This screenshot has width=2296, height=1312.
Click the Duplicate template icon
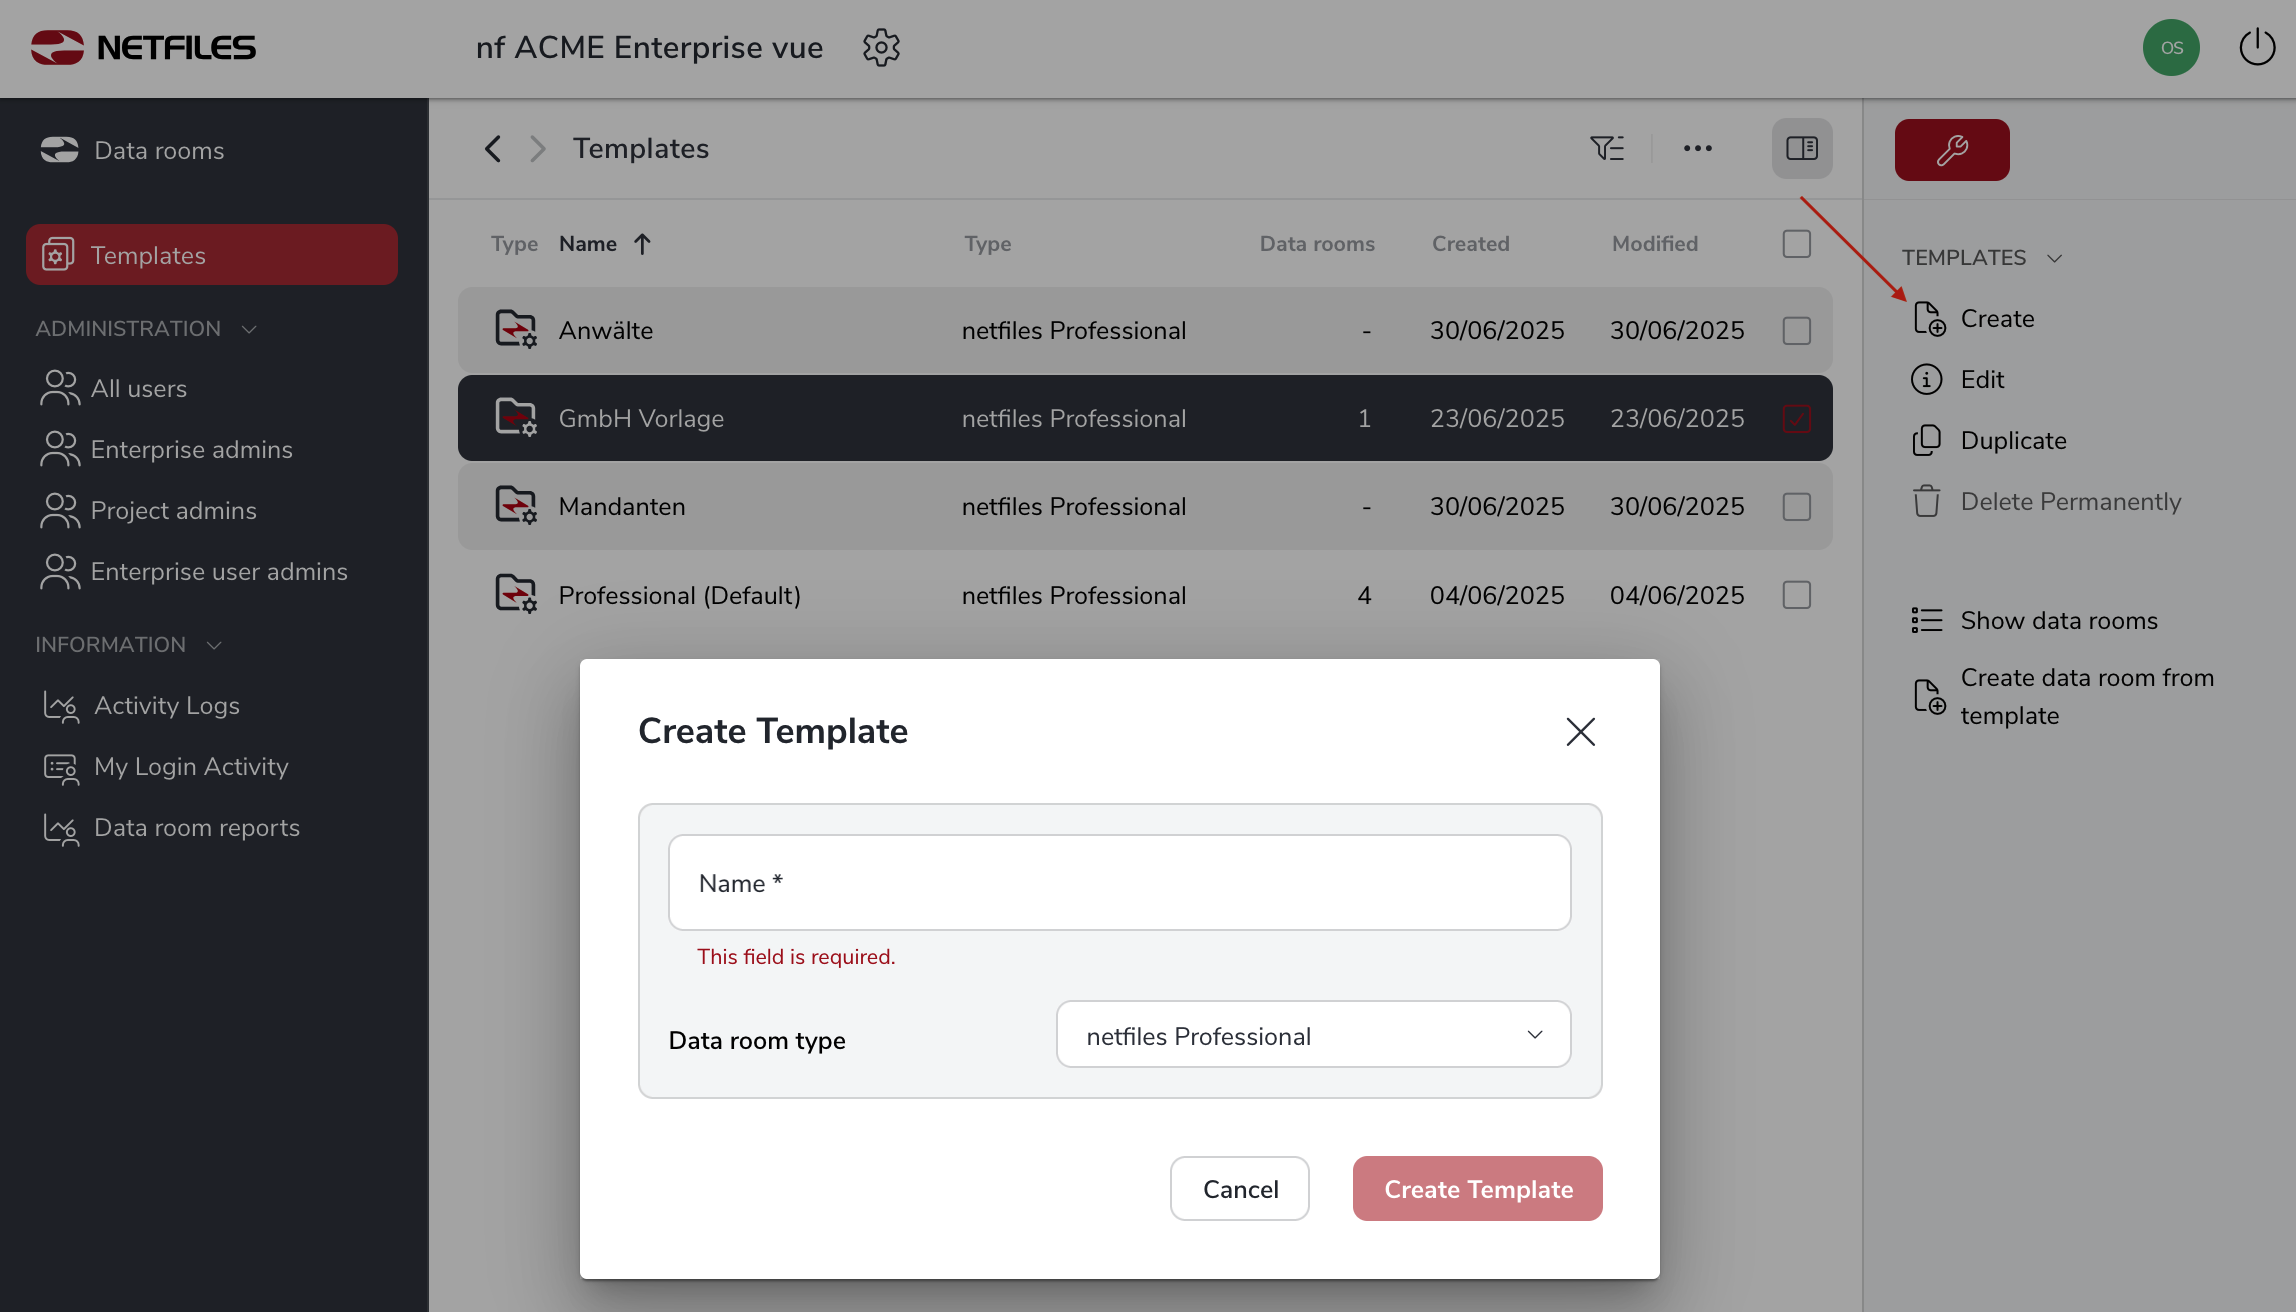tap(1926, 440)
